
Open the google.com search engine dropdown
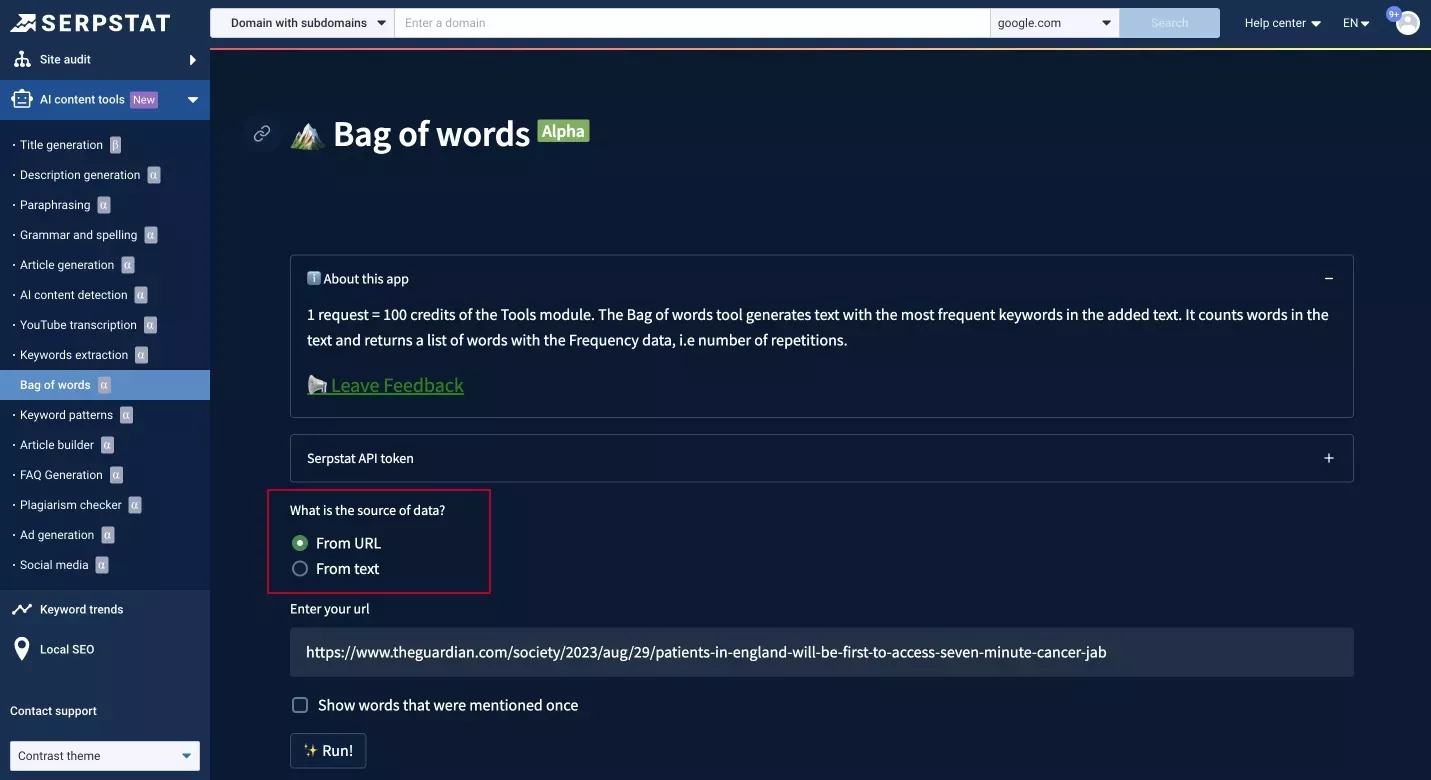[x=1054, y=23]
